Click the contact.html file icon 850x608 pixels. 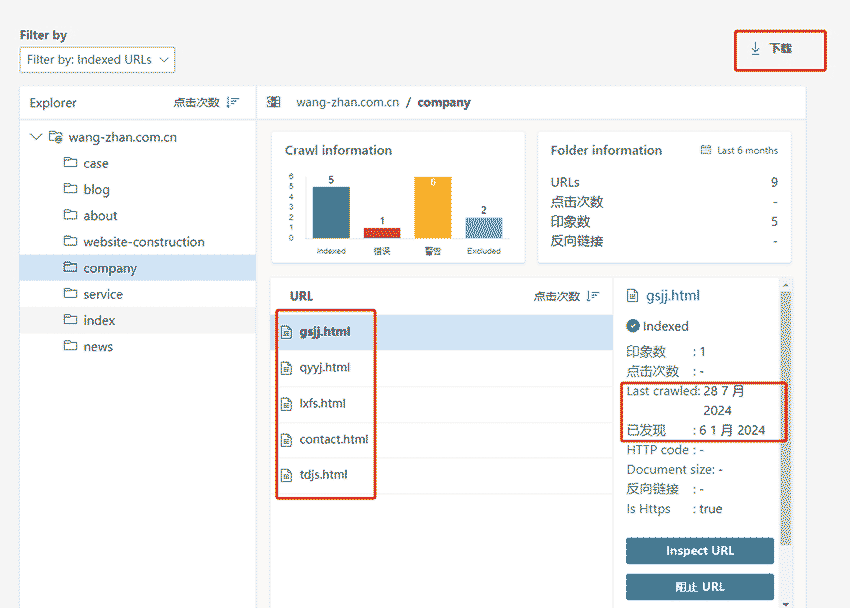tap(287, 440)
